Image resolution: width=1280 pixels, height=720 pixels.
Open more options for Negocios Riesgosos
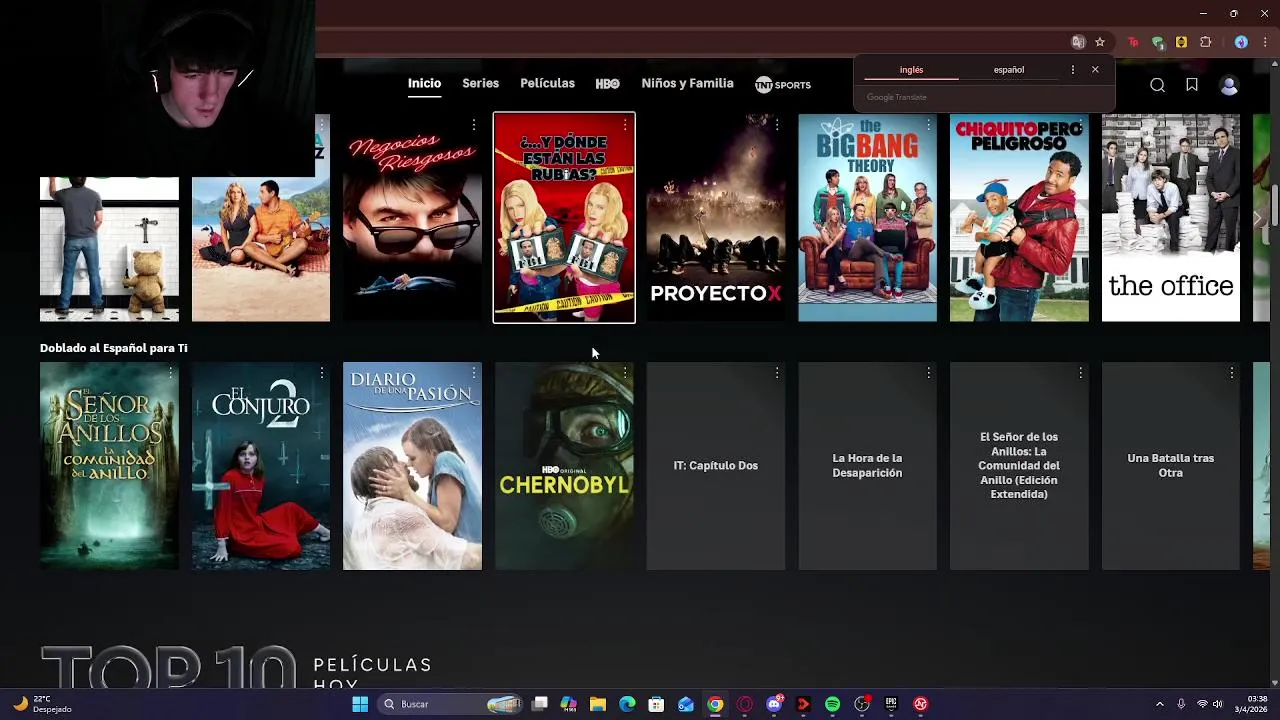473,125
